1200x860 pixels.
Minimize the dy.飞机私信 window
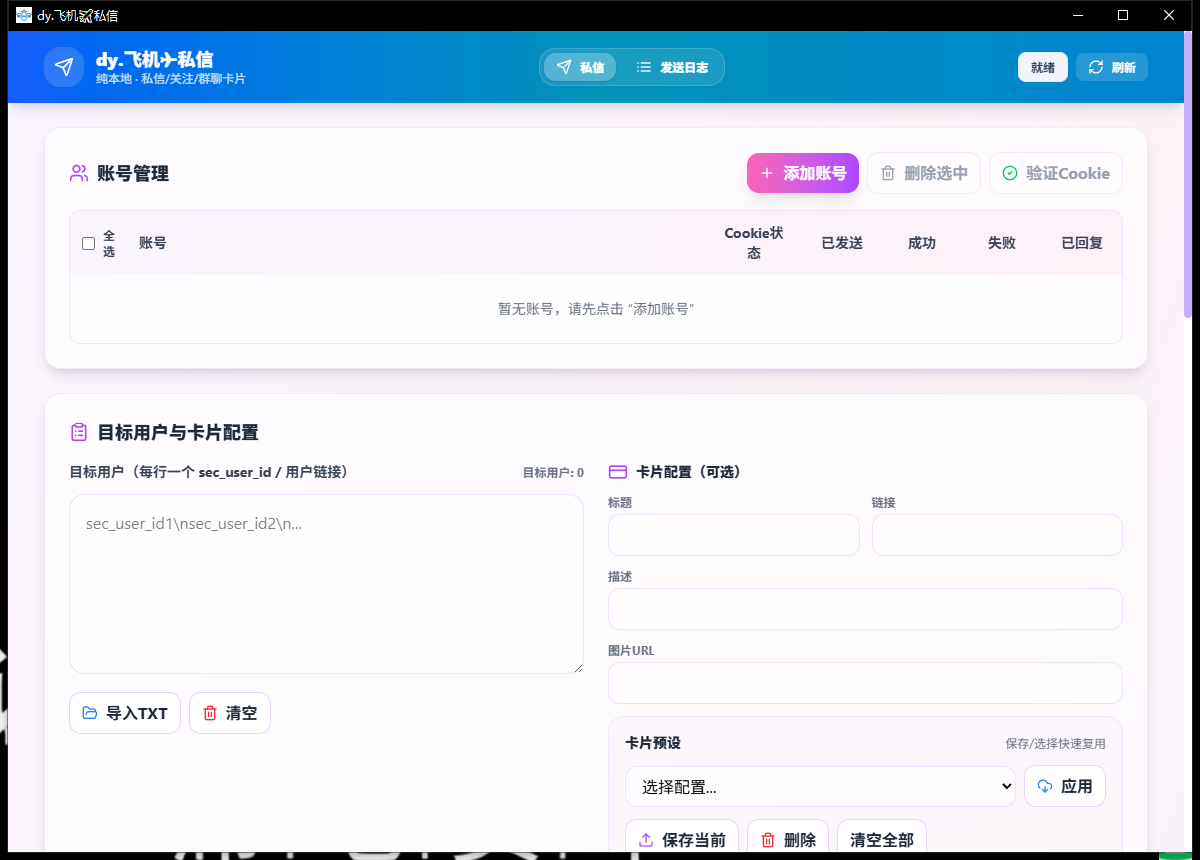[x=1078, y=15]
